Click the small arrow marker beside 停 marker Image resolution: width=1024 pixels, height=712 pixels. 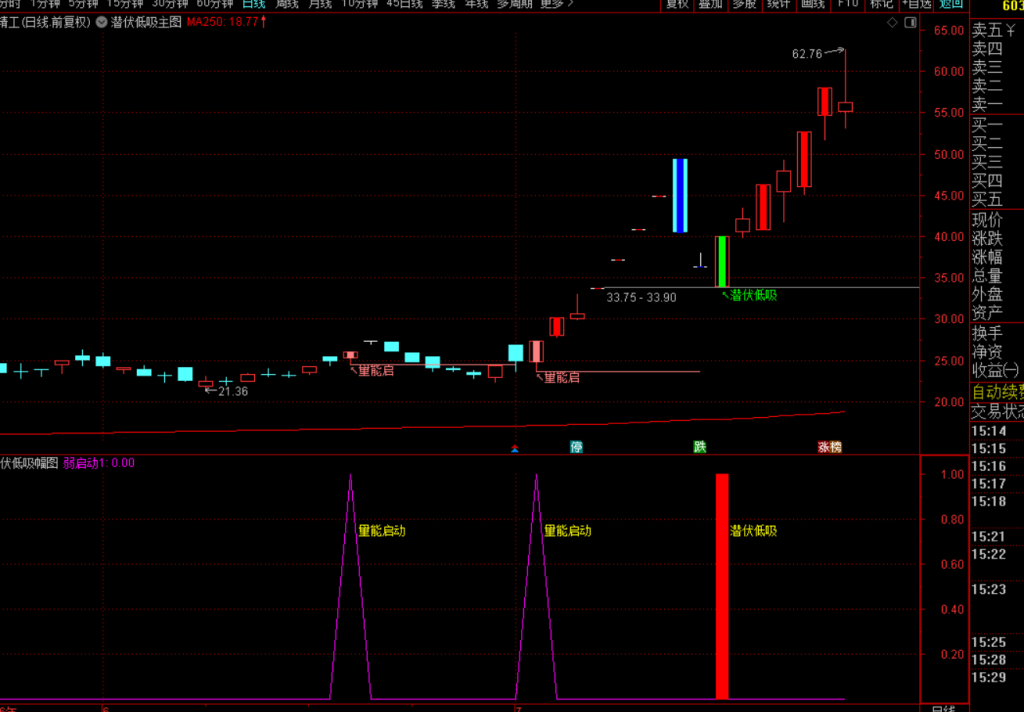click(x=515, y=448)
